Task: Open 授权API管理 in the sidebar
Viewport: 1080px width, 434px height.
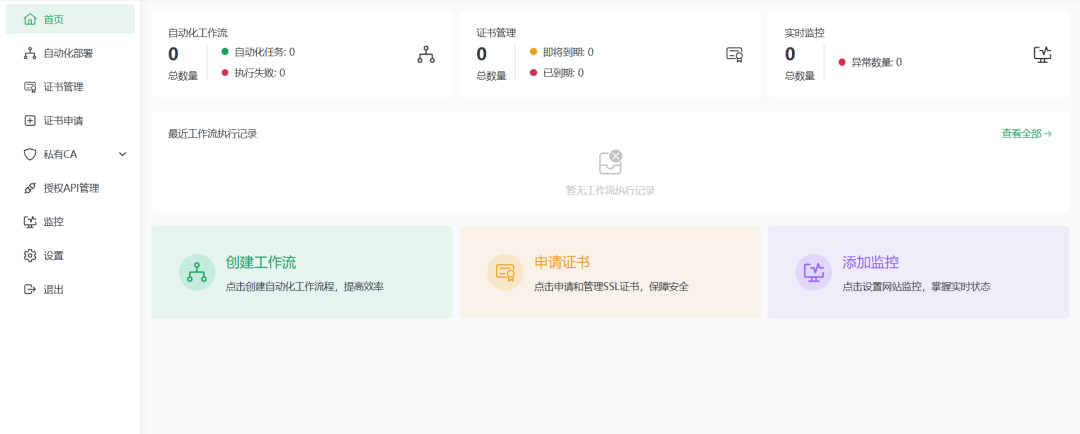Action: coord(70,188)
